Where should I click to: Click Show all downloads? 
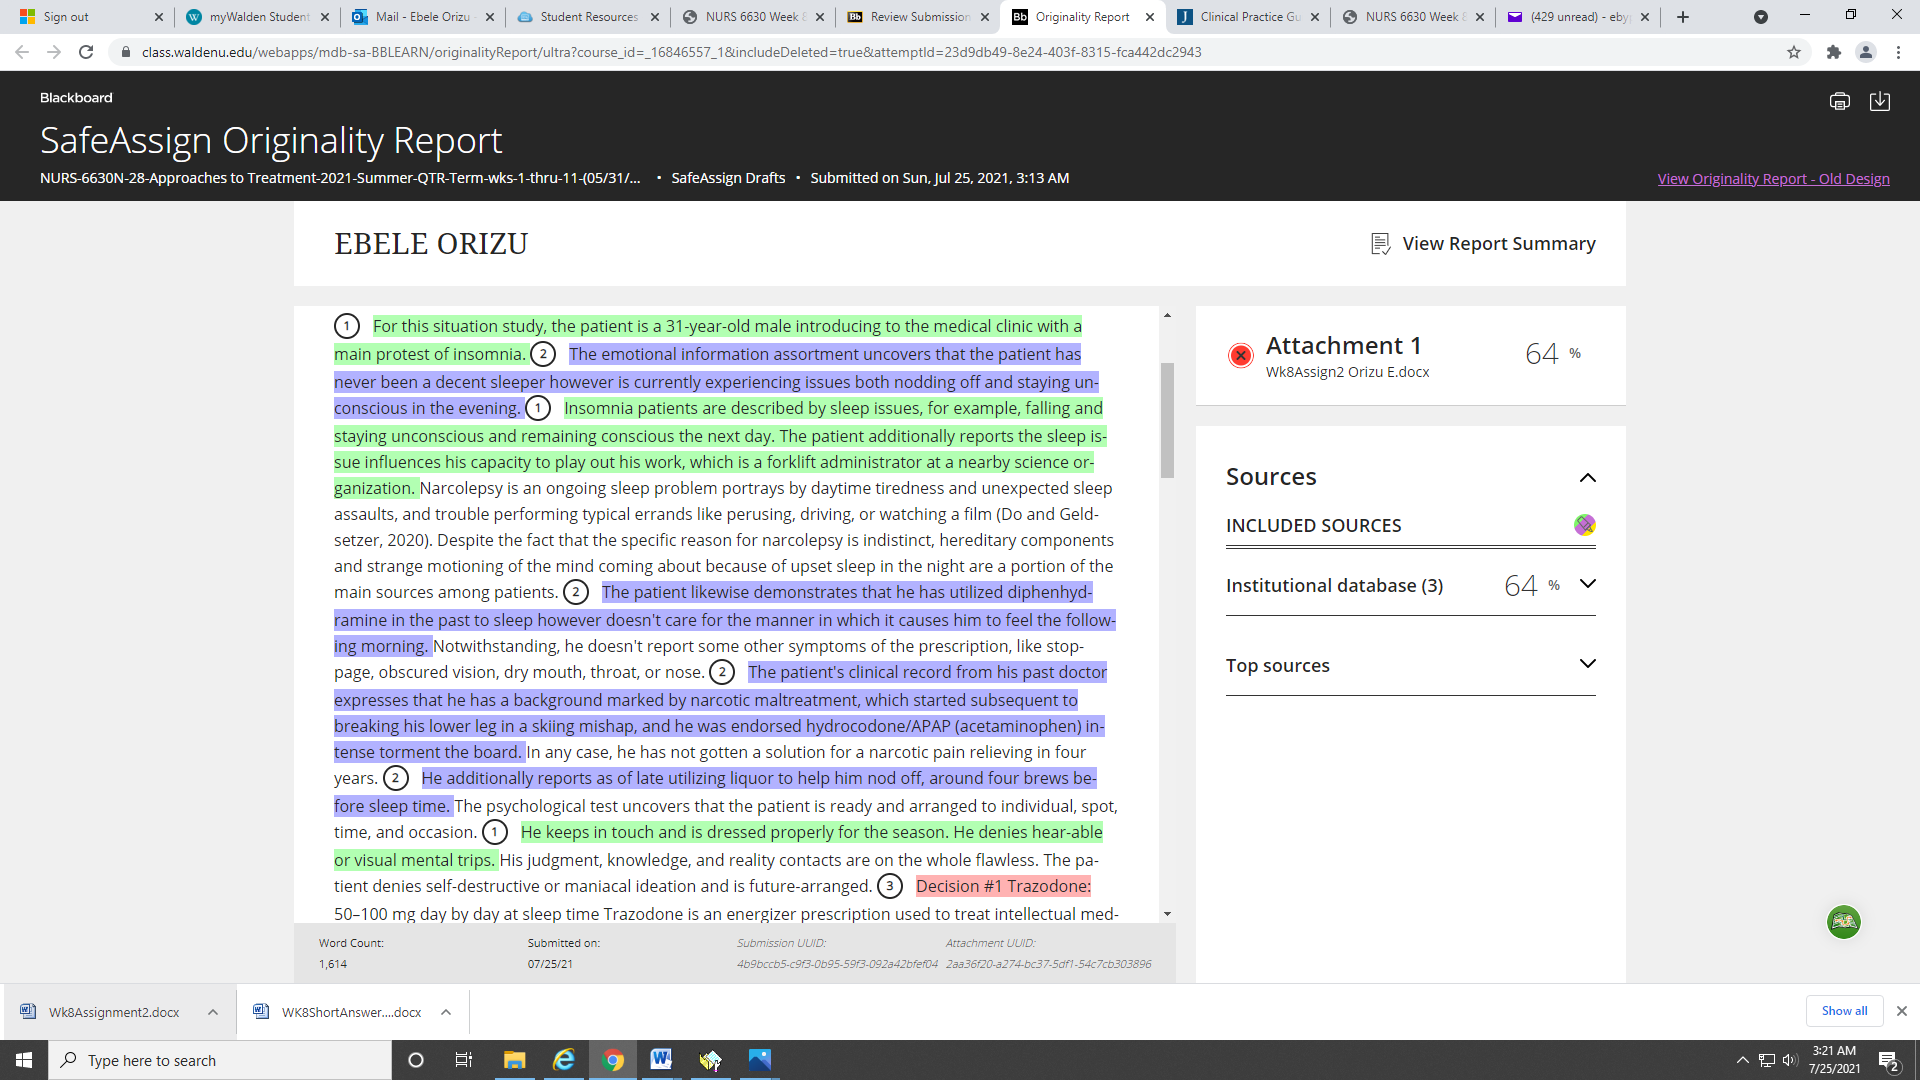click(x=1844, y=1011)
